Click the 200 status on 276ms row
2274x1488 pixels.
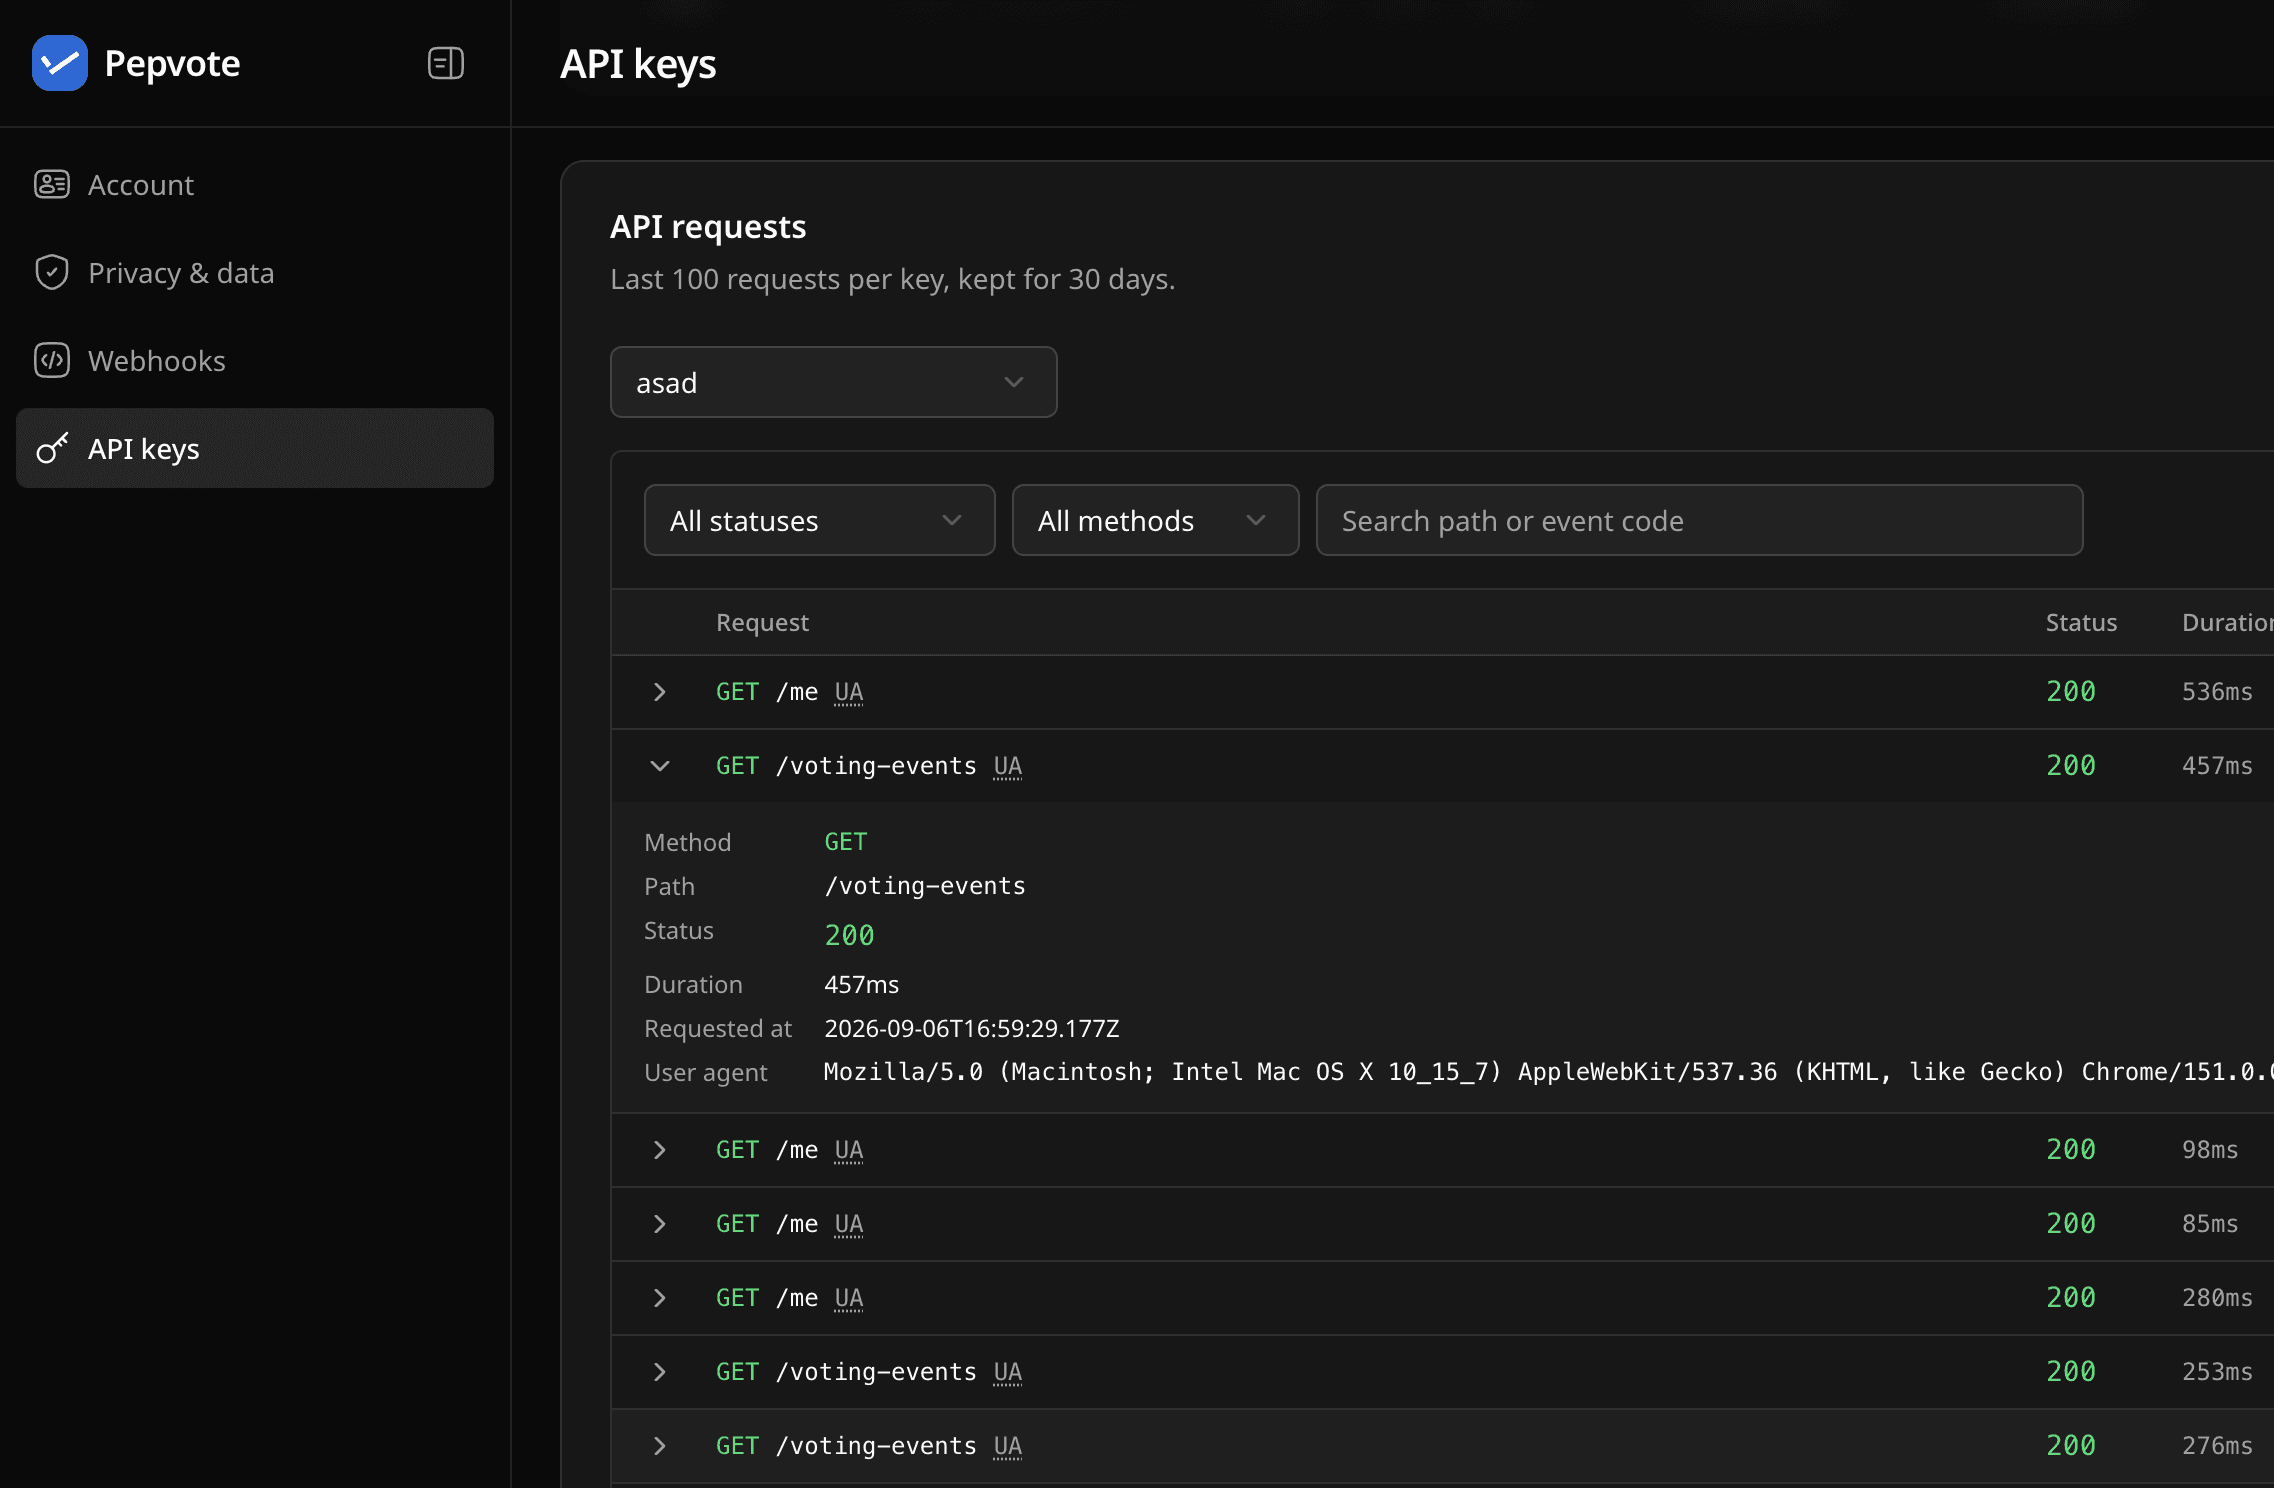(2071, 1446)
